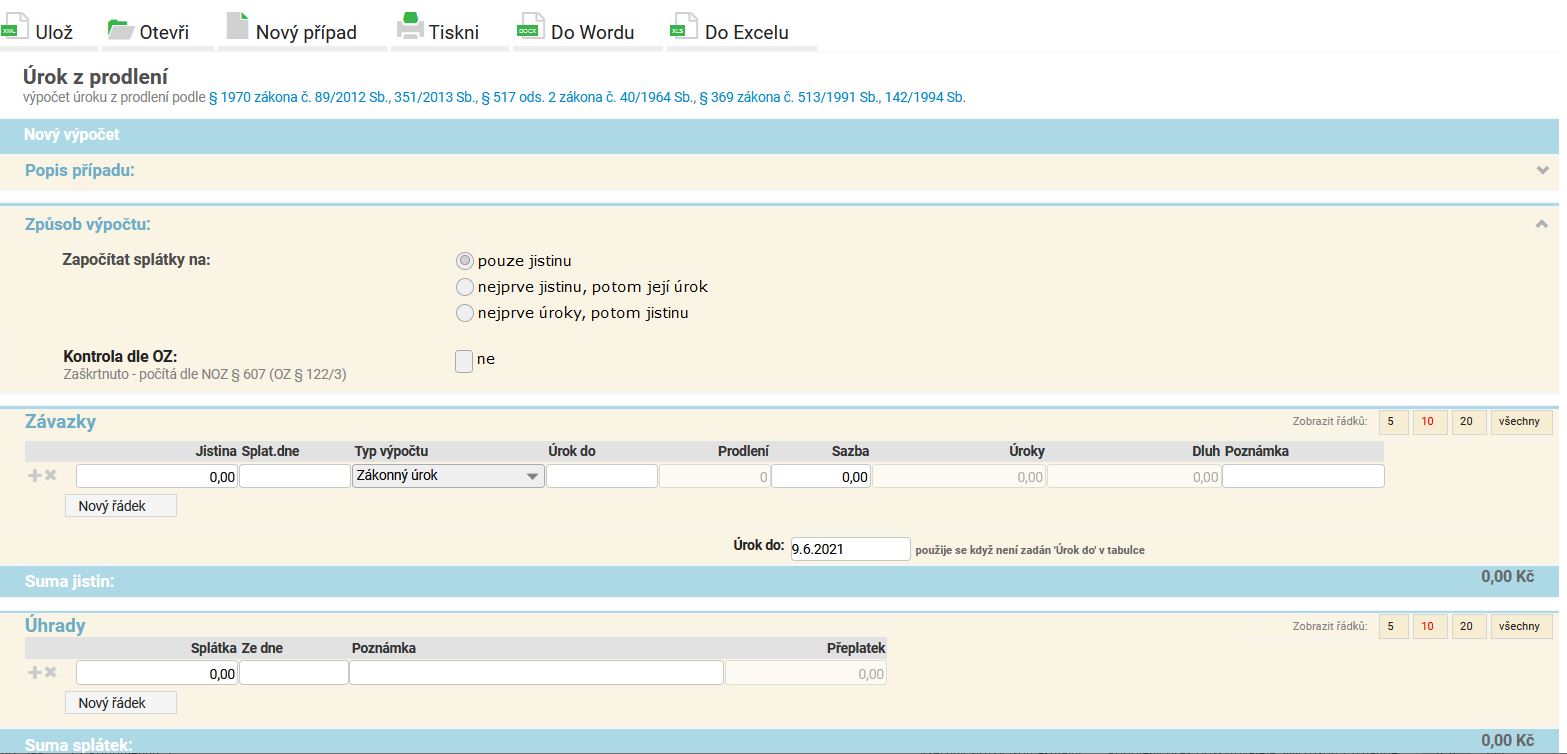Show 20 rows in the Závazky table
1567x754 pixels.
(1468, 422)
